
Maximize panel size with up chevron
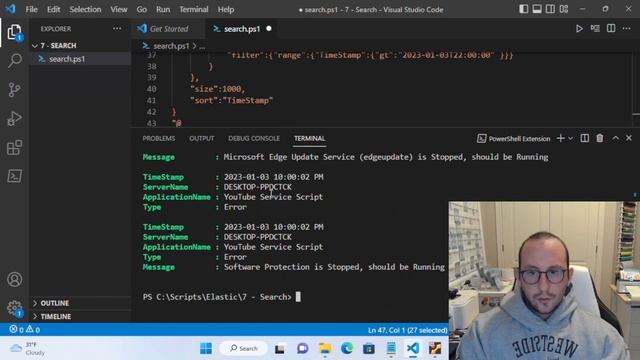[615, 138]
